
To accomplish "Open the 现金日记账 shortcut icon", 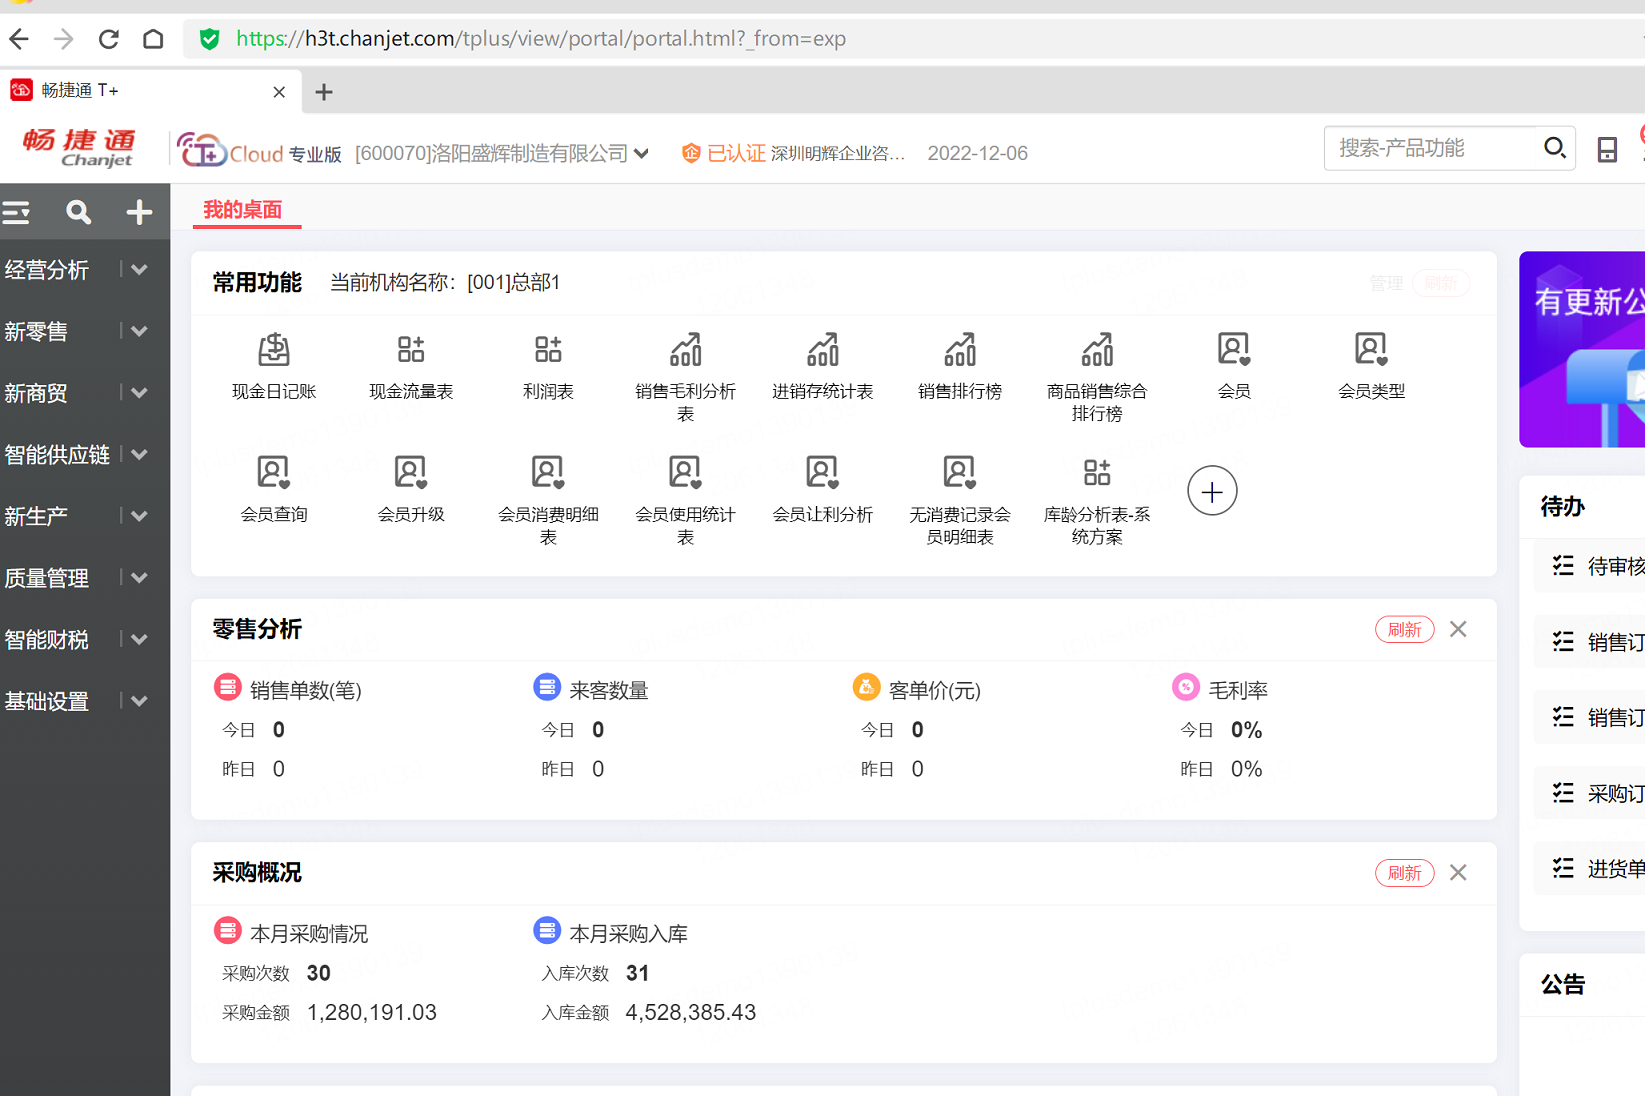I will (274, 350).
